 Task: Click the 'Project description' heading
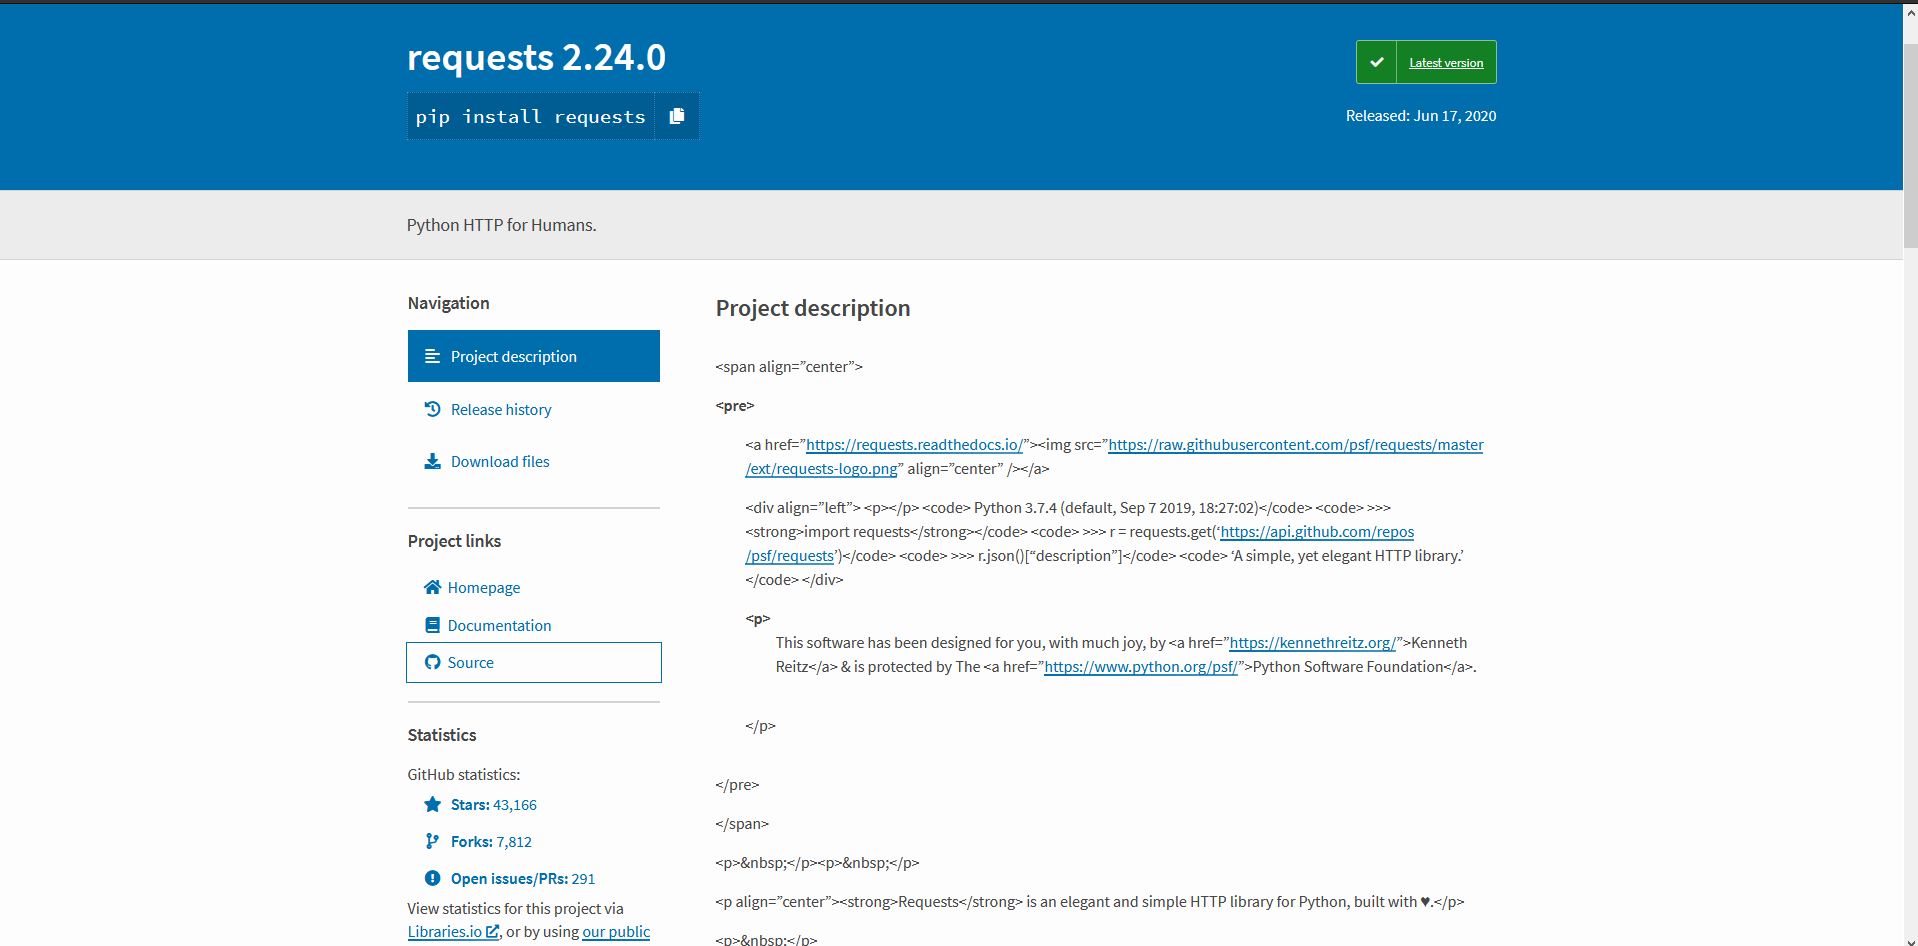813,308
